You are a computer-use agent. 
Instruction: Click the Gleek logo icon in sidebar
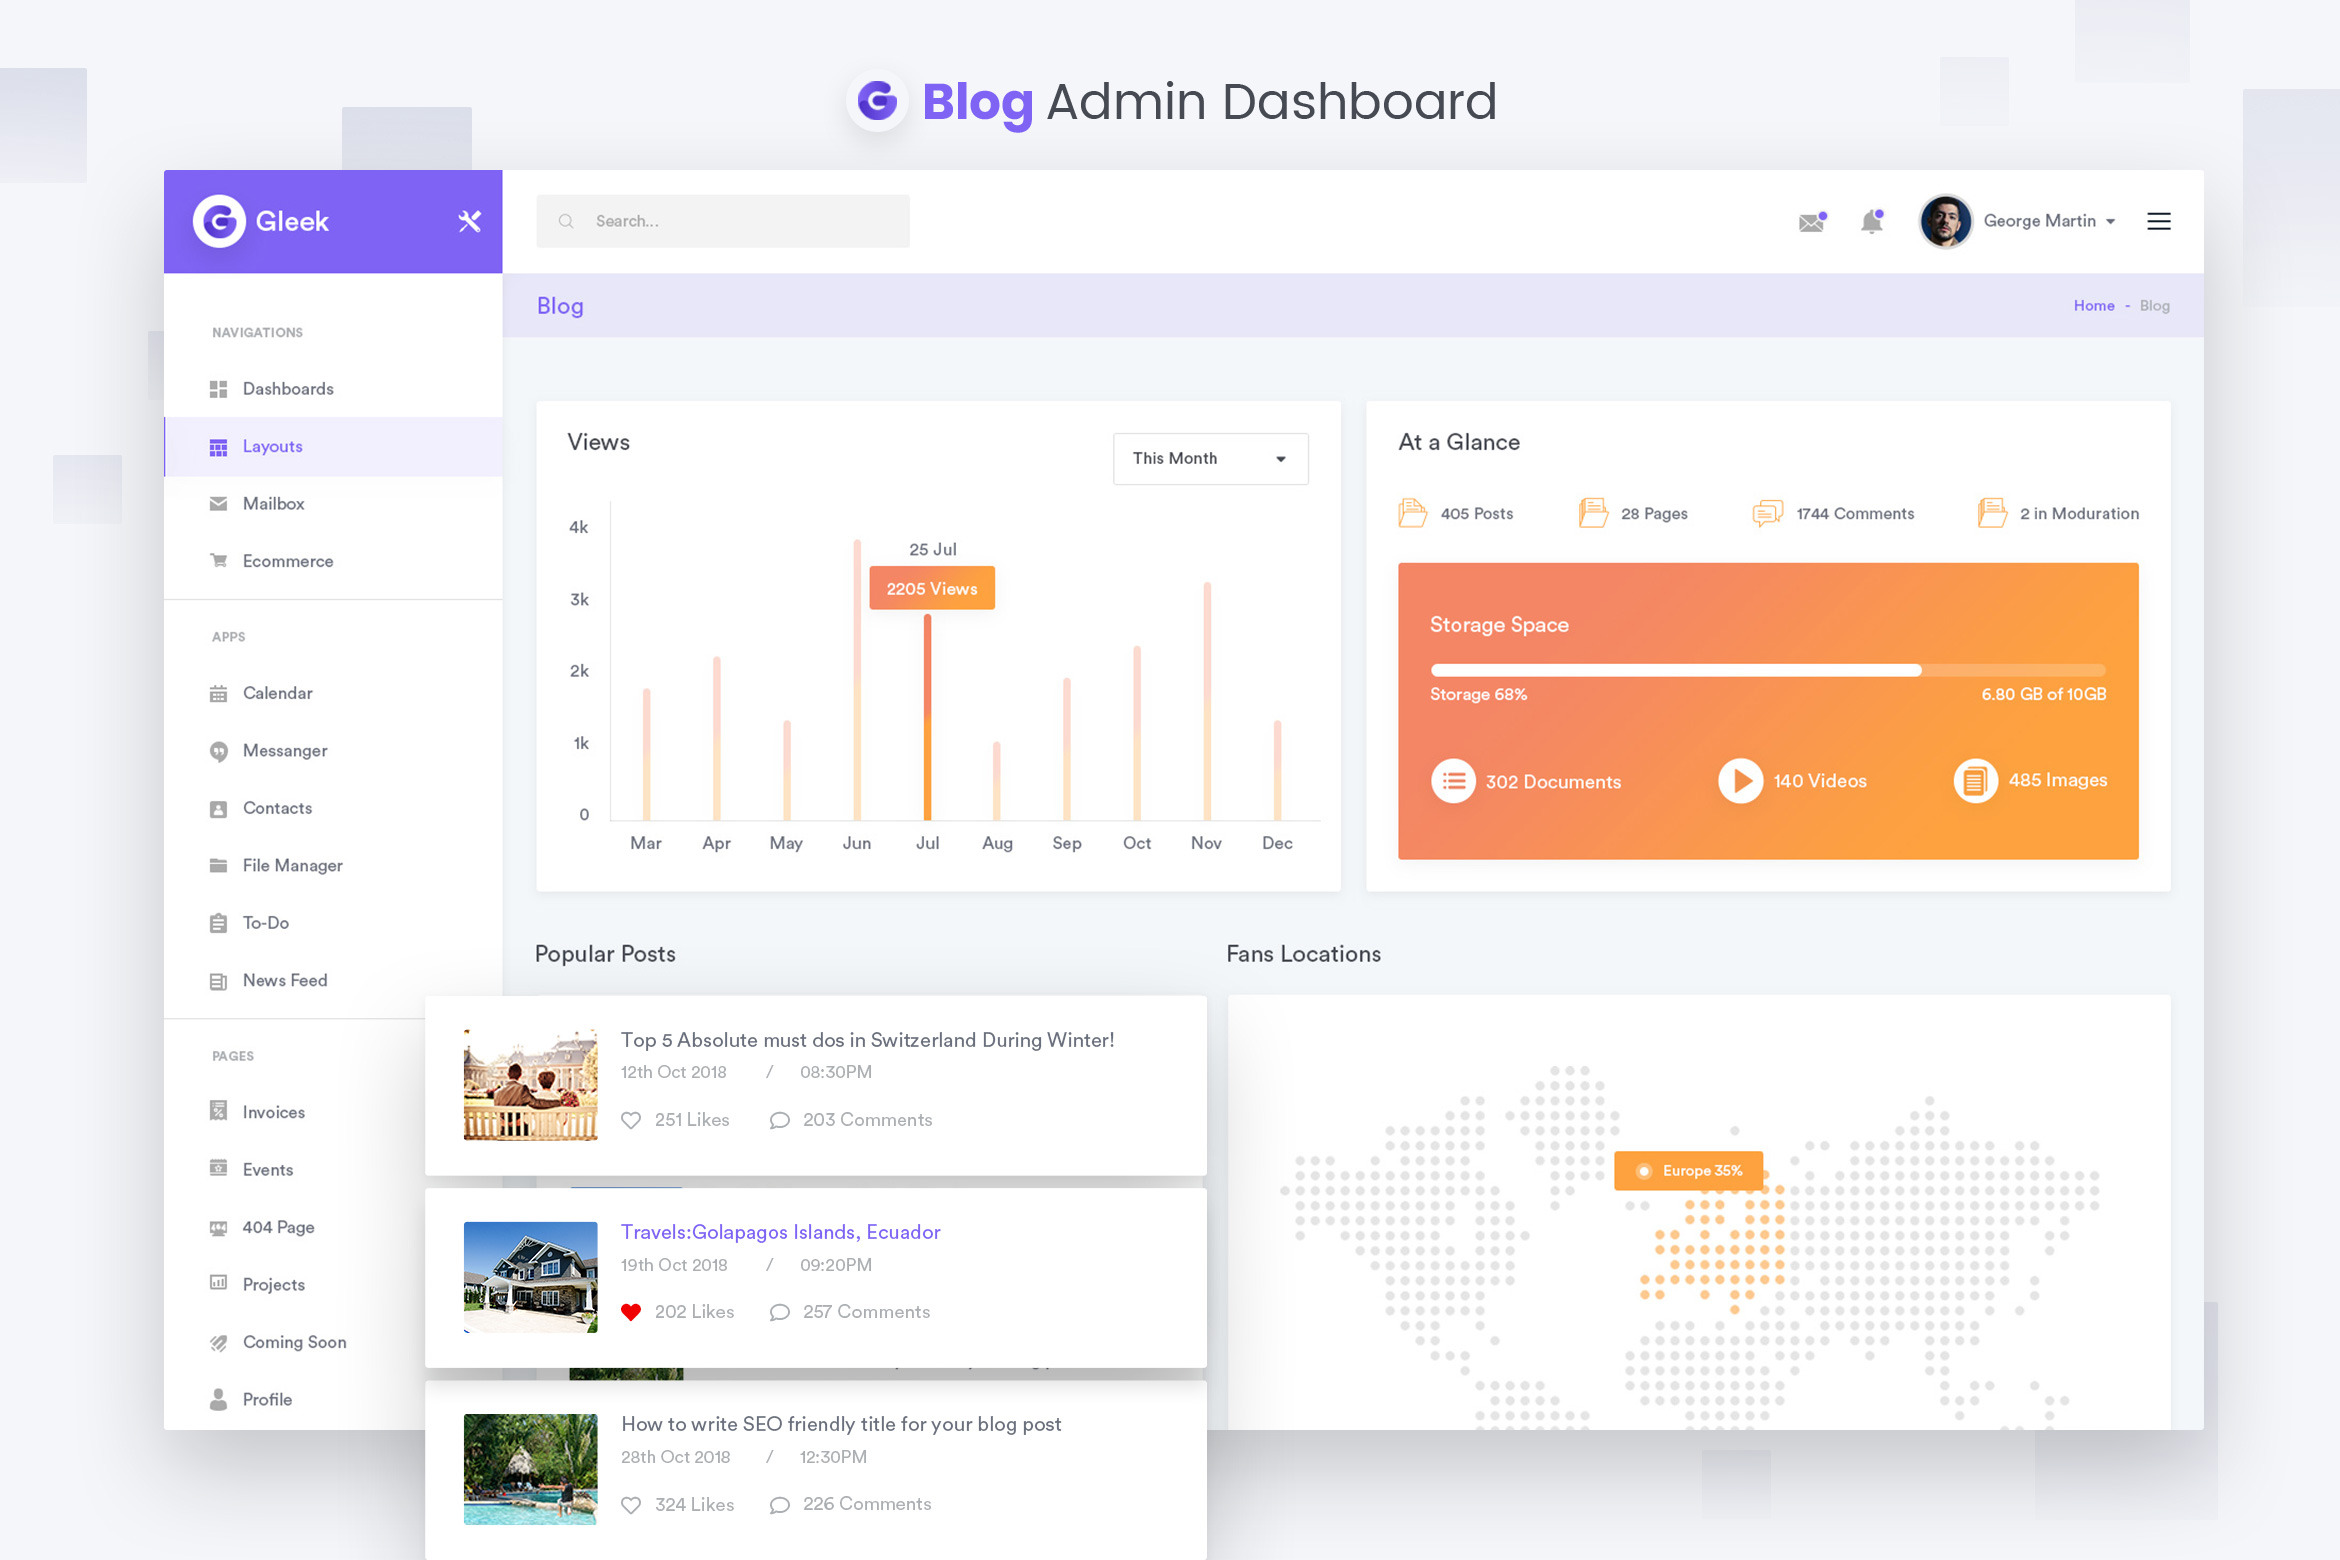click(x=219, y=221)
